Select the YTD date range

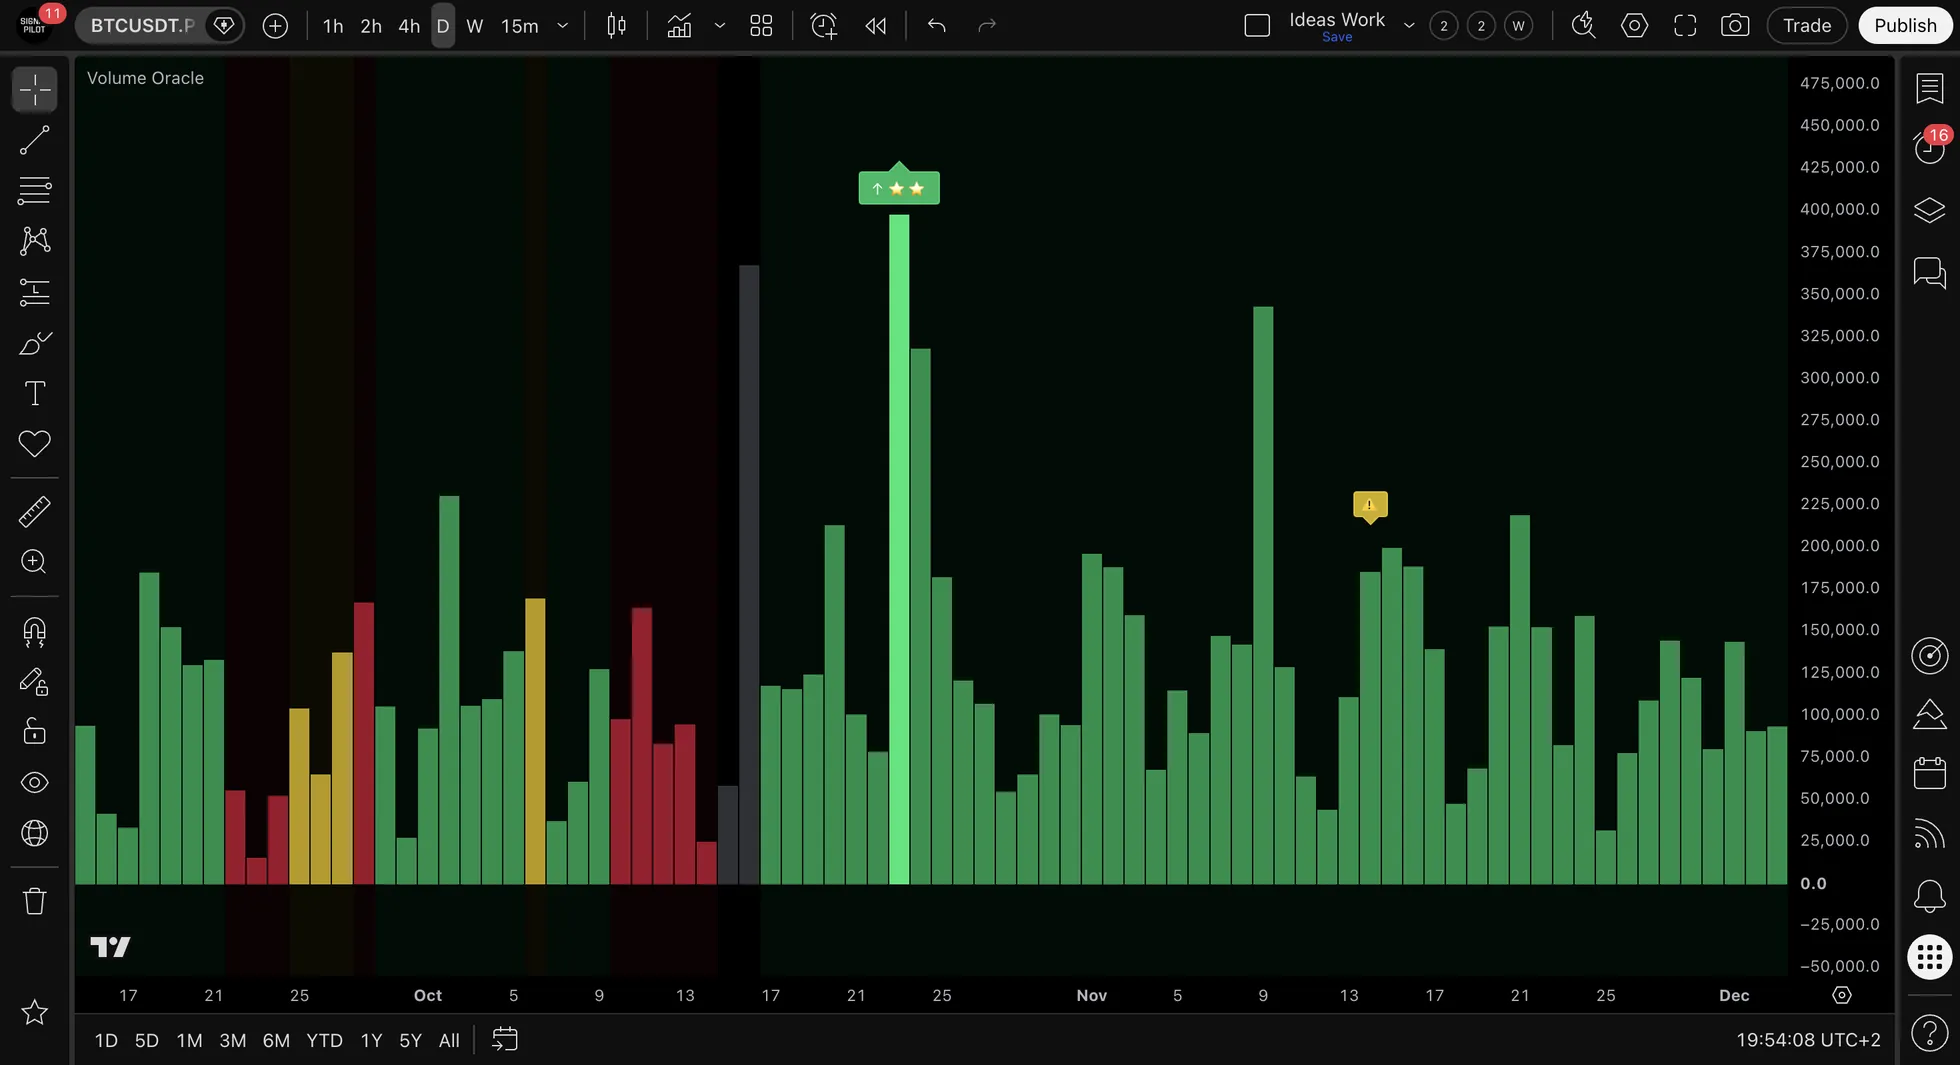[324, 1040]
